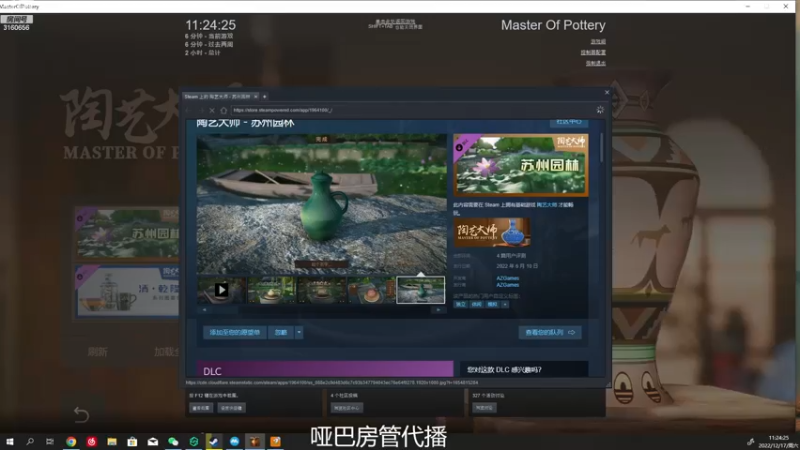Click the purple DLC section header

click(x=325, y=370)
